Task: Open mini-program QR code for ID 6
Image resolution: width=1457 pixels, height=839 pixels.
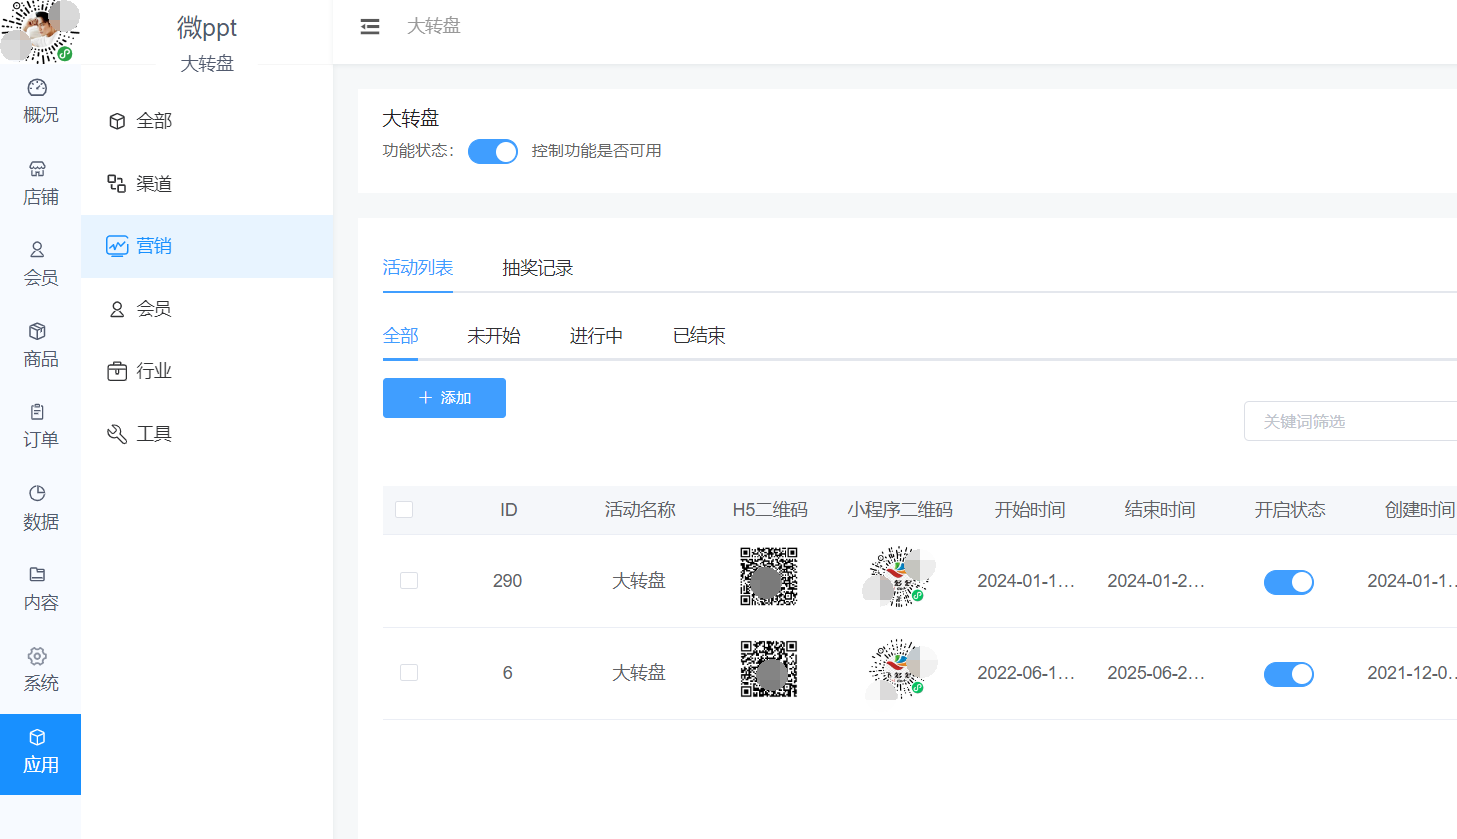Action: pyautogui.click(x=899, y=669)
